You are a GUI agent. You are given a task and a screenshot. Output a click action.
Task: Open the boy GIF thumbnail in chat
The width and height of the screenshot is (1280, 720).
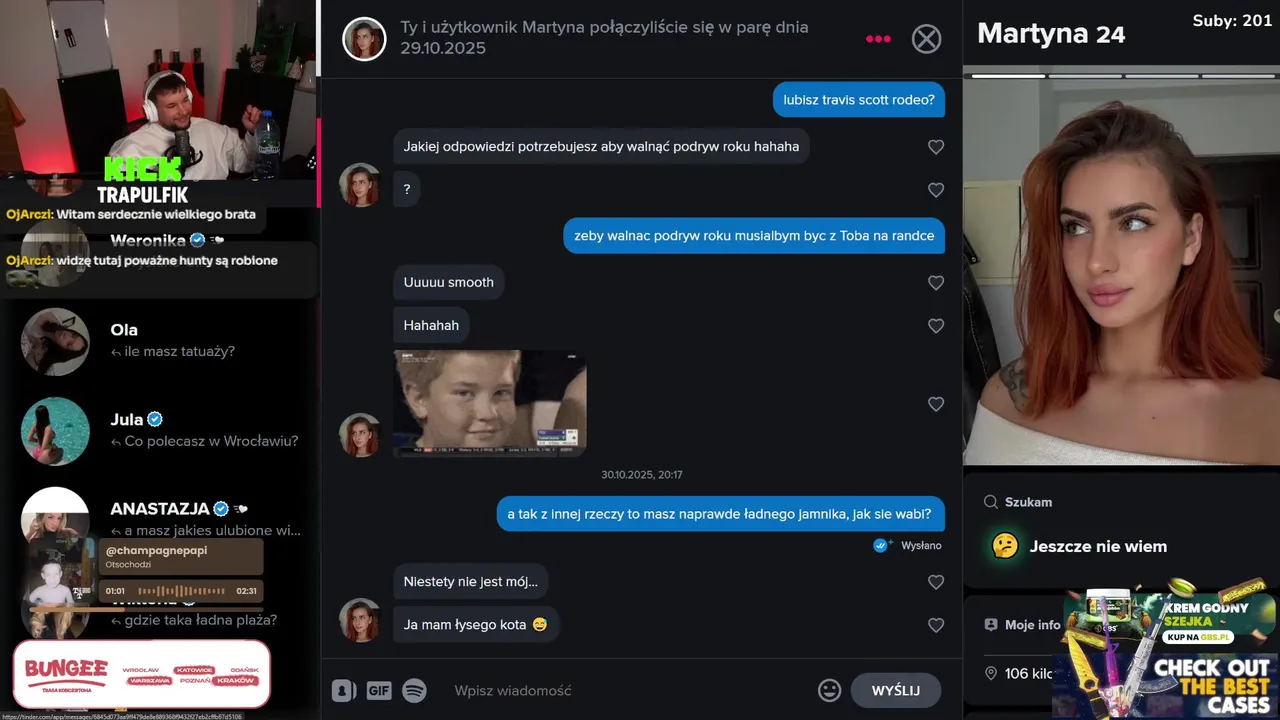pyautogui.click(x=490, y=403)
